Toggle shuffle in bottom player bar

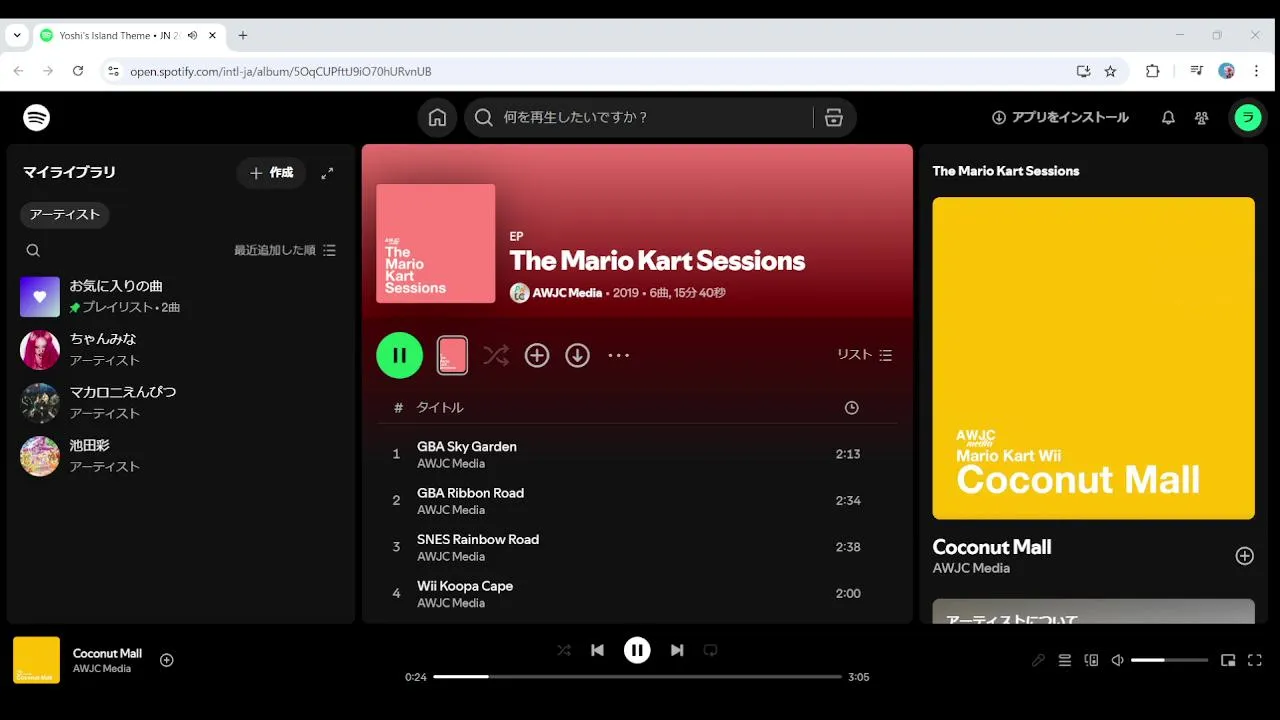pos(564,650)
